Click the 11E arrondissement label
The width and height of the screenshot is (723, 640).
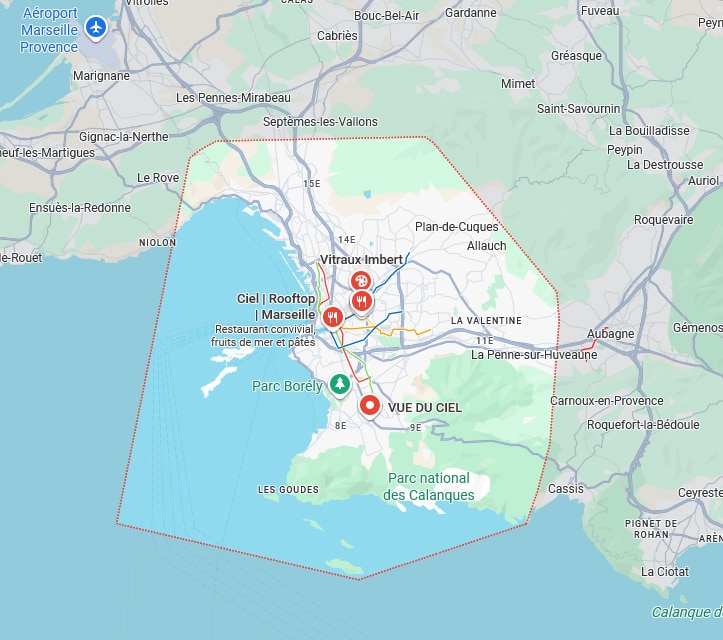485,340
